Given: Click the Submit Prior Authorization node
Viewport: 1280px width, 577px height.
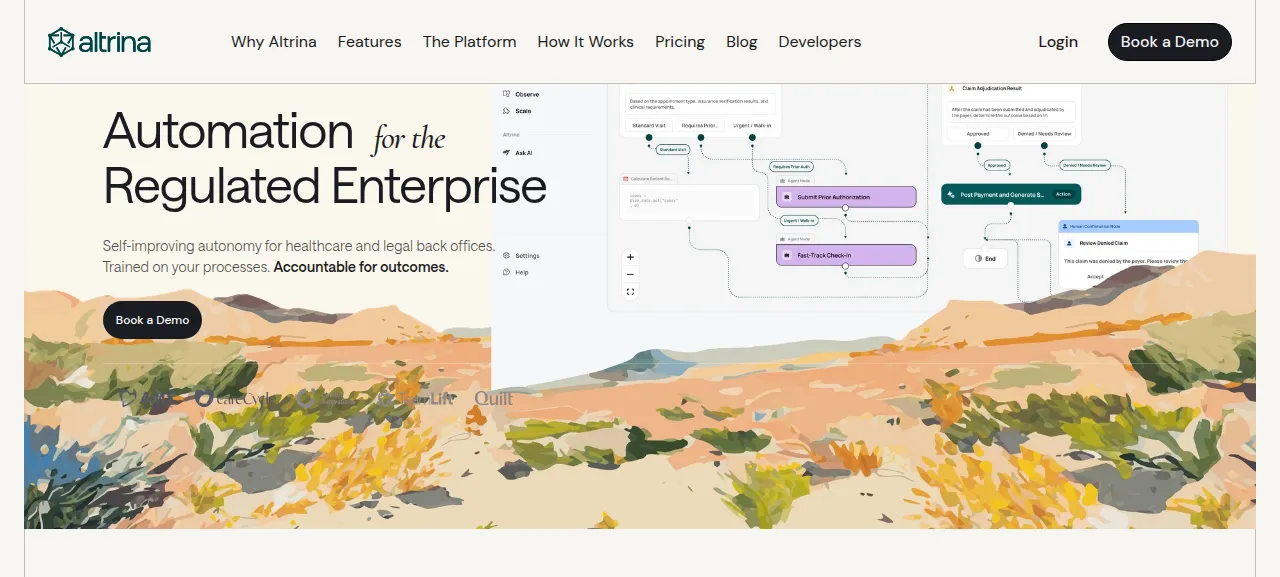Looking at the screenshot, I should point(846,197).
